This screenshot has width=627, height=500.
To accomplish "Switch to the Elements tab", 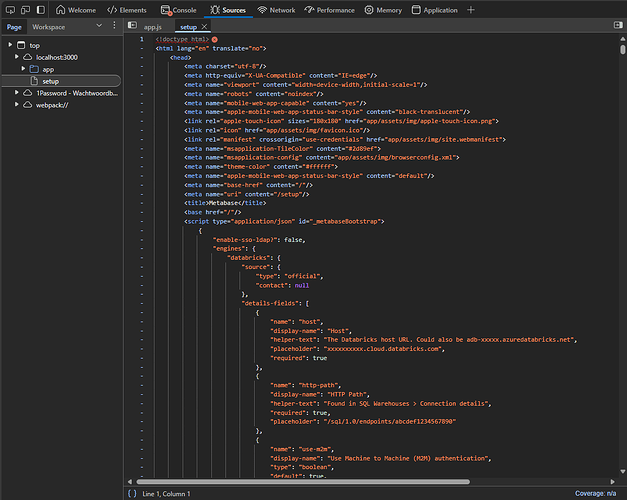I will [x=127, y=10].
